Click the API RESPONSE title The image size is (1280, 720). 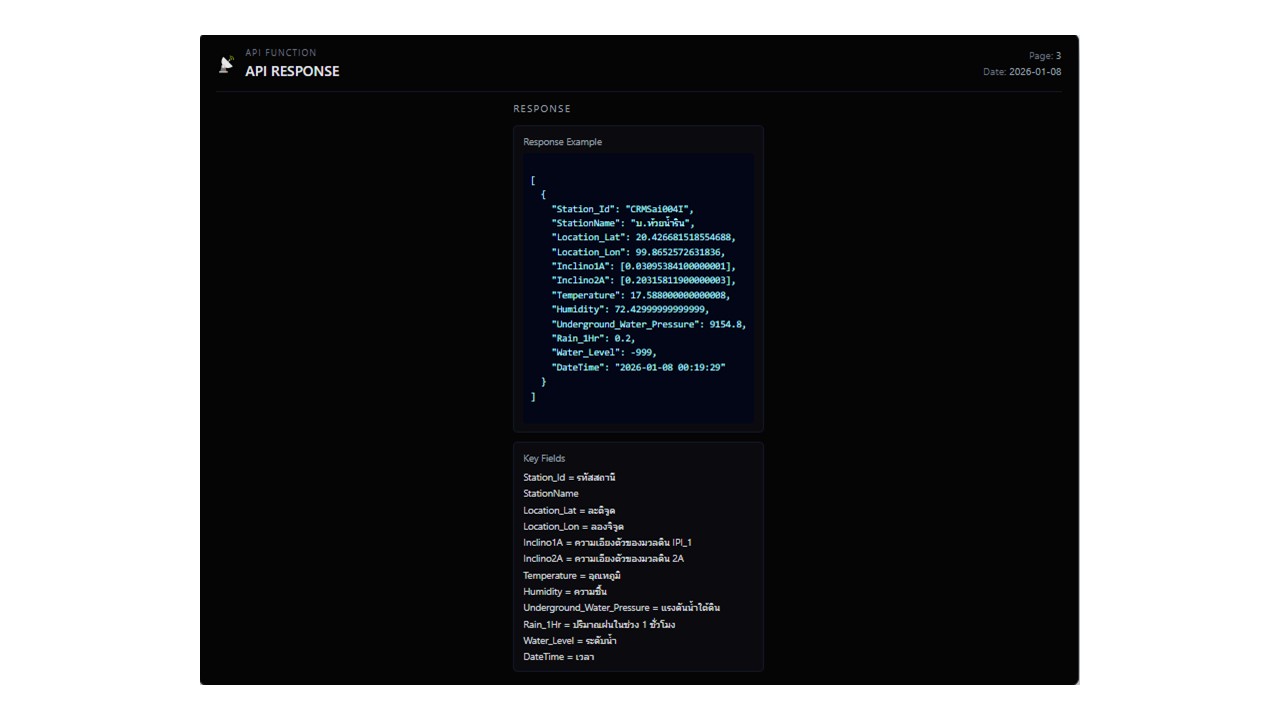(x=292, y=71)
